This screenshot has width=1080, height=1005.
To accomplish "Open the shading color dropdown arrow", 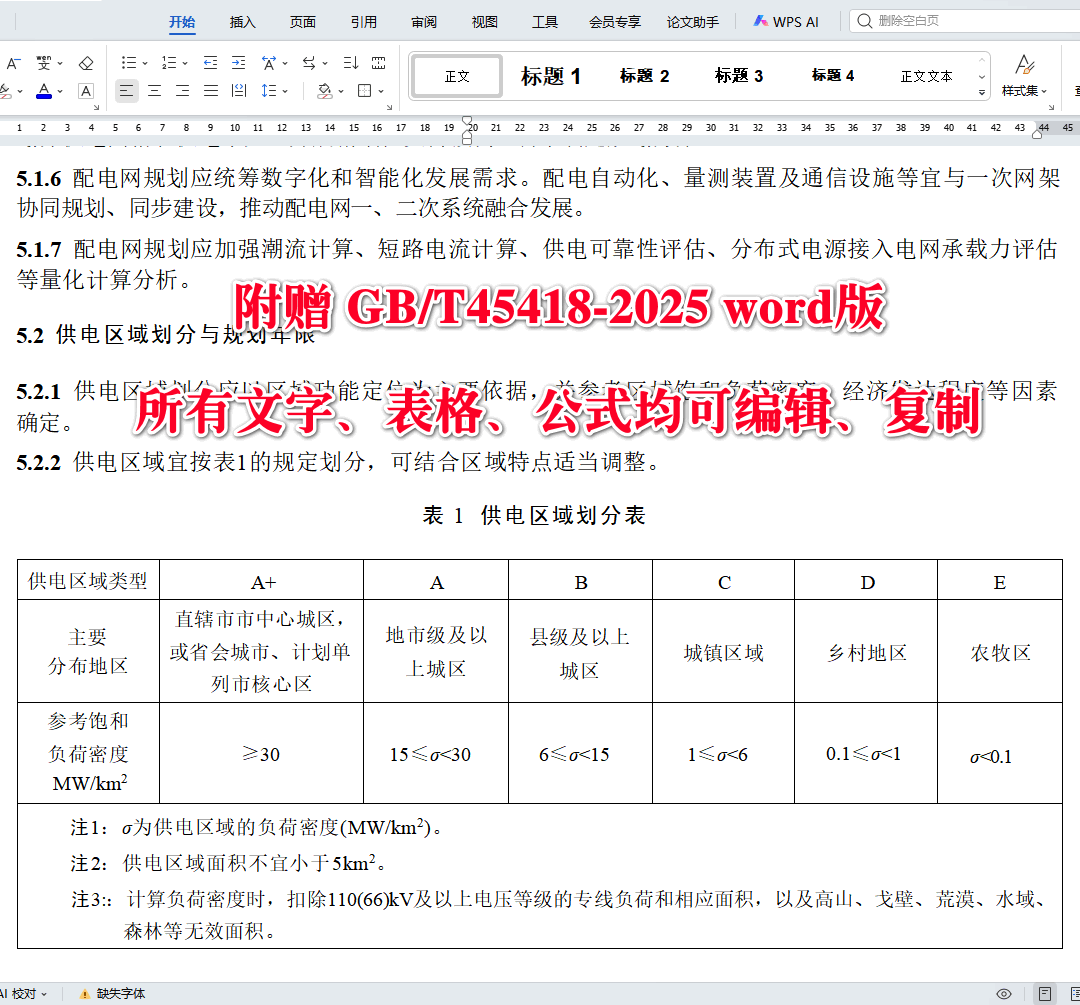I will click(x=341, y=91).
